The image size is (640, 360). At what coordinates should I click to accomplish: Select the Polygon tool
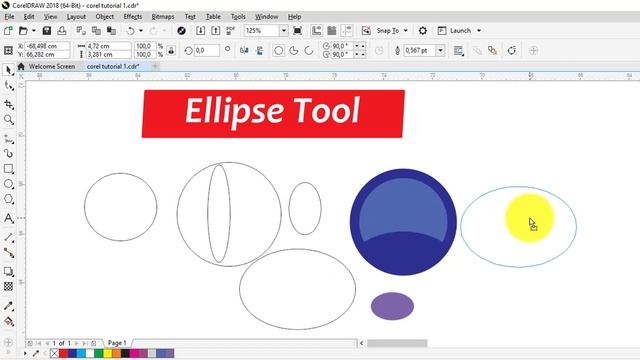click(x=8, y=199)
